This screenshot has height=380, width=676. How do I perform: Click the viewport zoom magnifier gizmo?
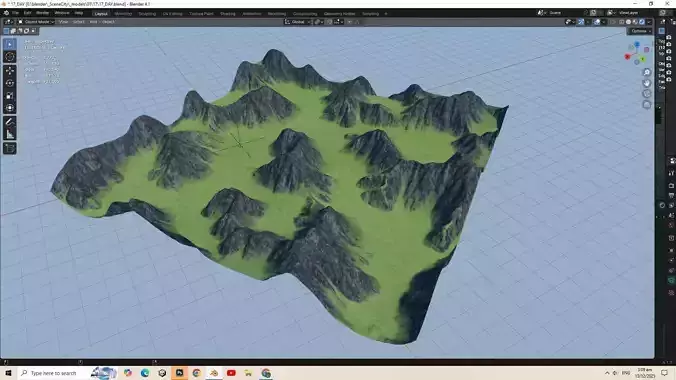click(x=647, y=72)
